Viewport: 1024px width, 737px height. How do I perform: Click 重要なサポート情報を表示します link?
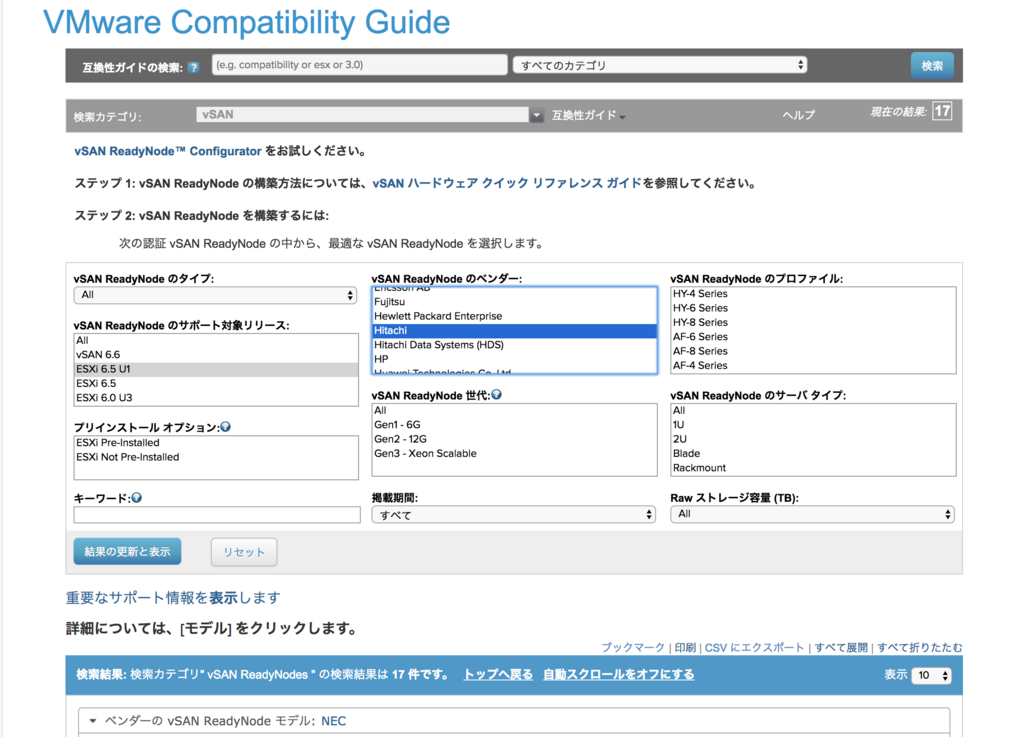173,597
